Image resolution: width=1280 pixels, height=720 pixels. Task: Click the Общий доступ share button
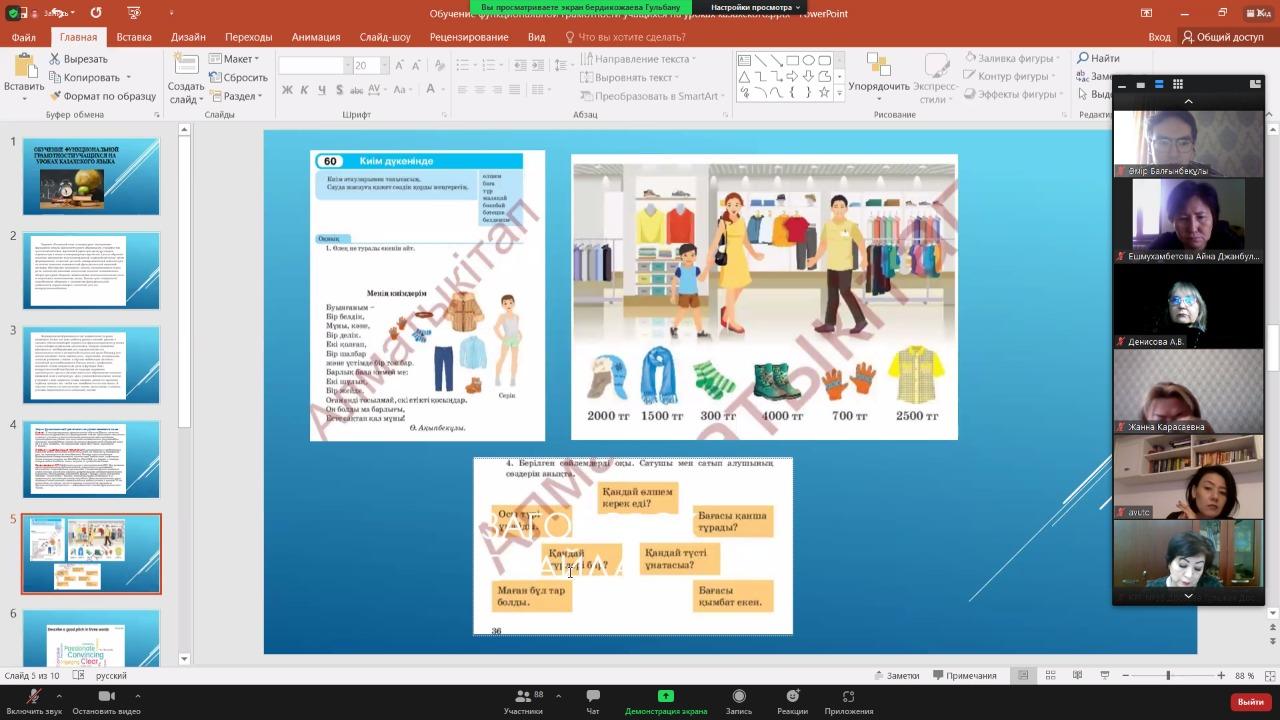pyautogui.click(x=1222, y=37)
